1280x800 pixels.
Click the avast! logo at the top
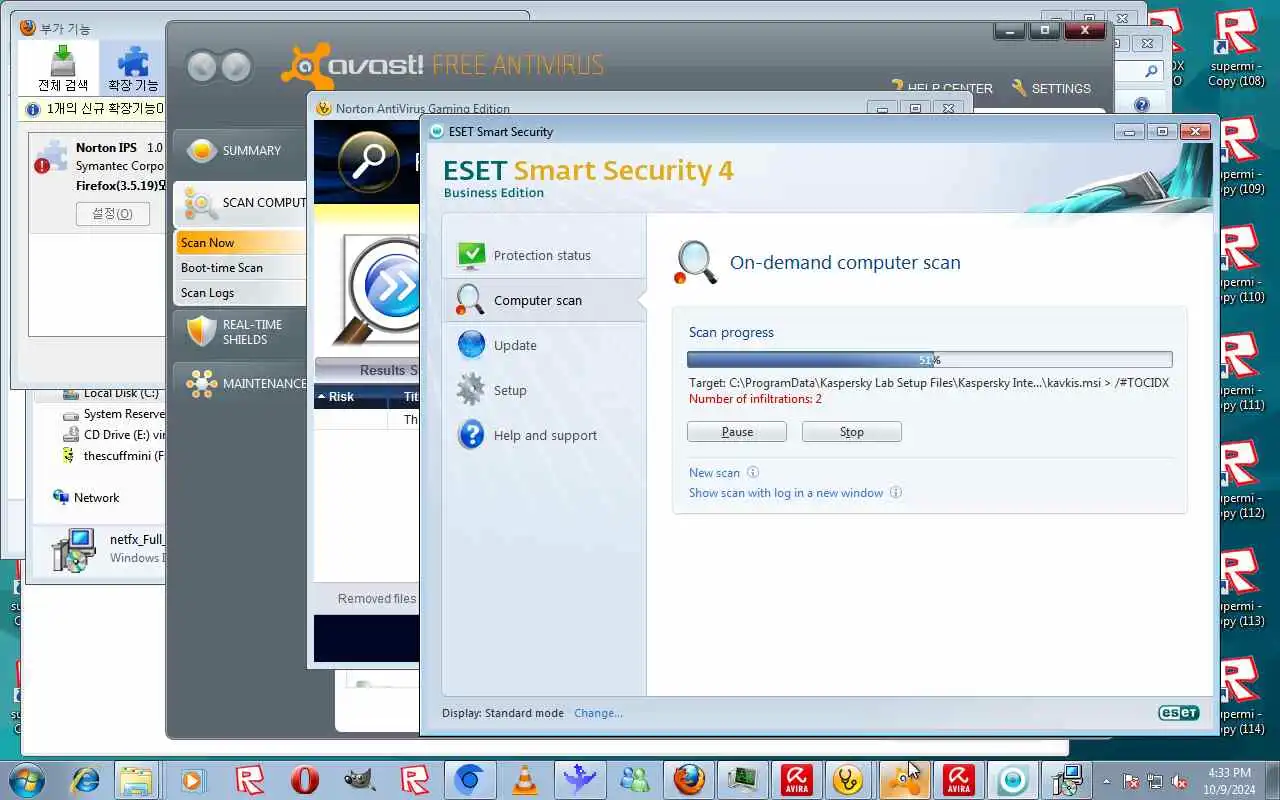point(354,65)
